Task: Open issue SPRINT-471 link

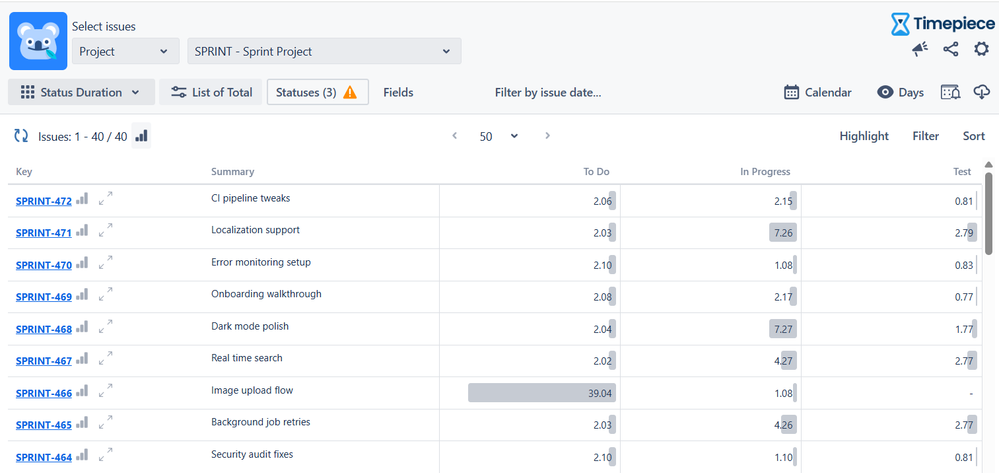Action: (x=43, y=233)
